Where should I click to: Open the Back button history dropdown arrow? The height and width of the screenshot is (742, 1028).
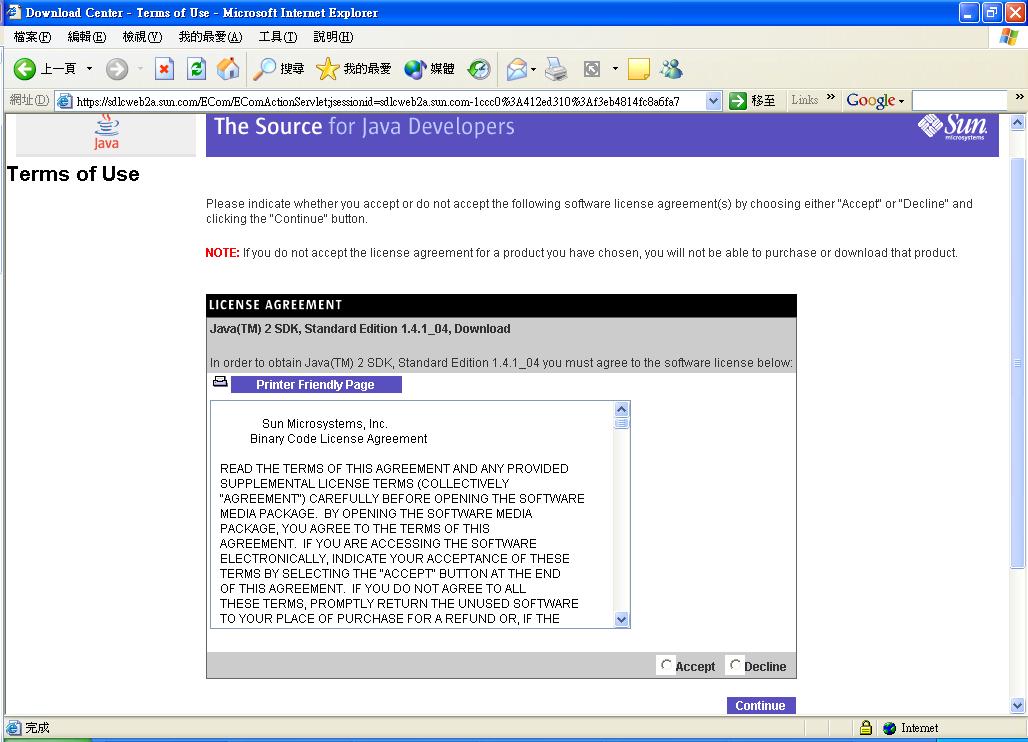89,68
